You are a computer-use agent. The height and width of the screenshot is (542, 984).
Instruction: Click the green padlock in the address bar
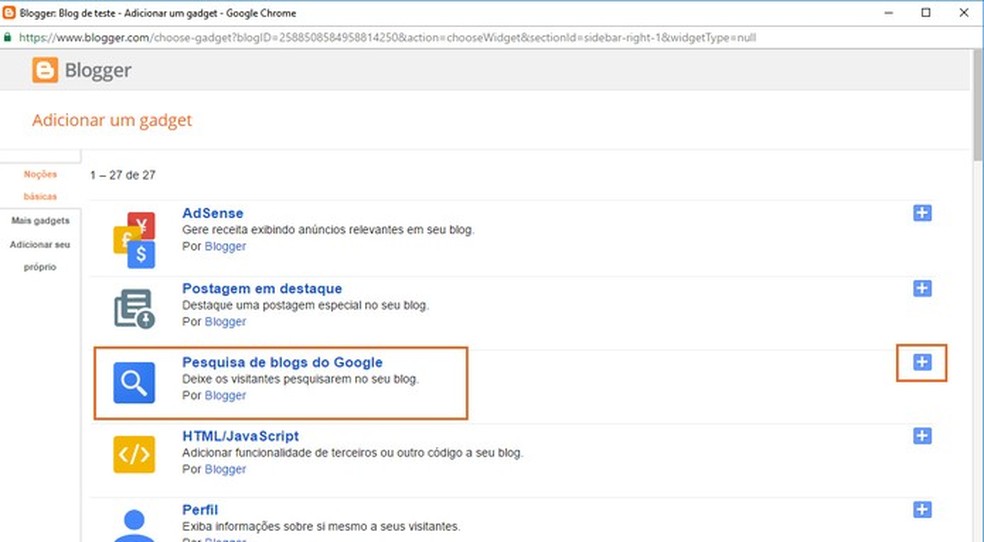click(x=8, y=38)
